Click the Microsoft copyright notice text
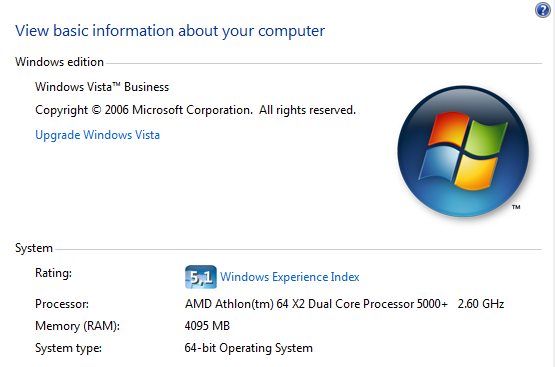The width and height of the screenshot is (555, 367). coord(195,110)
